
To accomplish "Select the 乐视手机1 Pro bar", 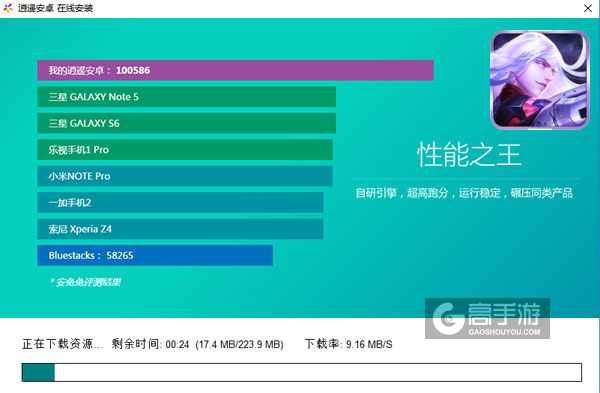I will point(185,150).
